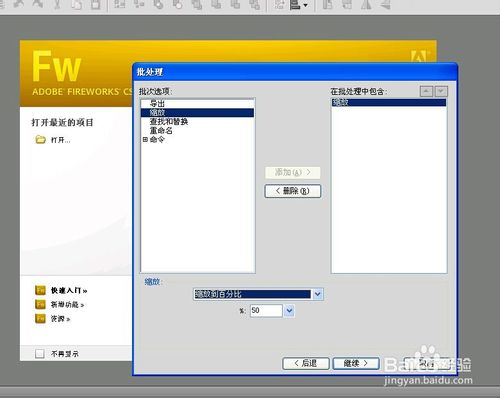Move selected batch item up with arrow button
The height and width of the screenshot is (398, 500).
(426, 91)
